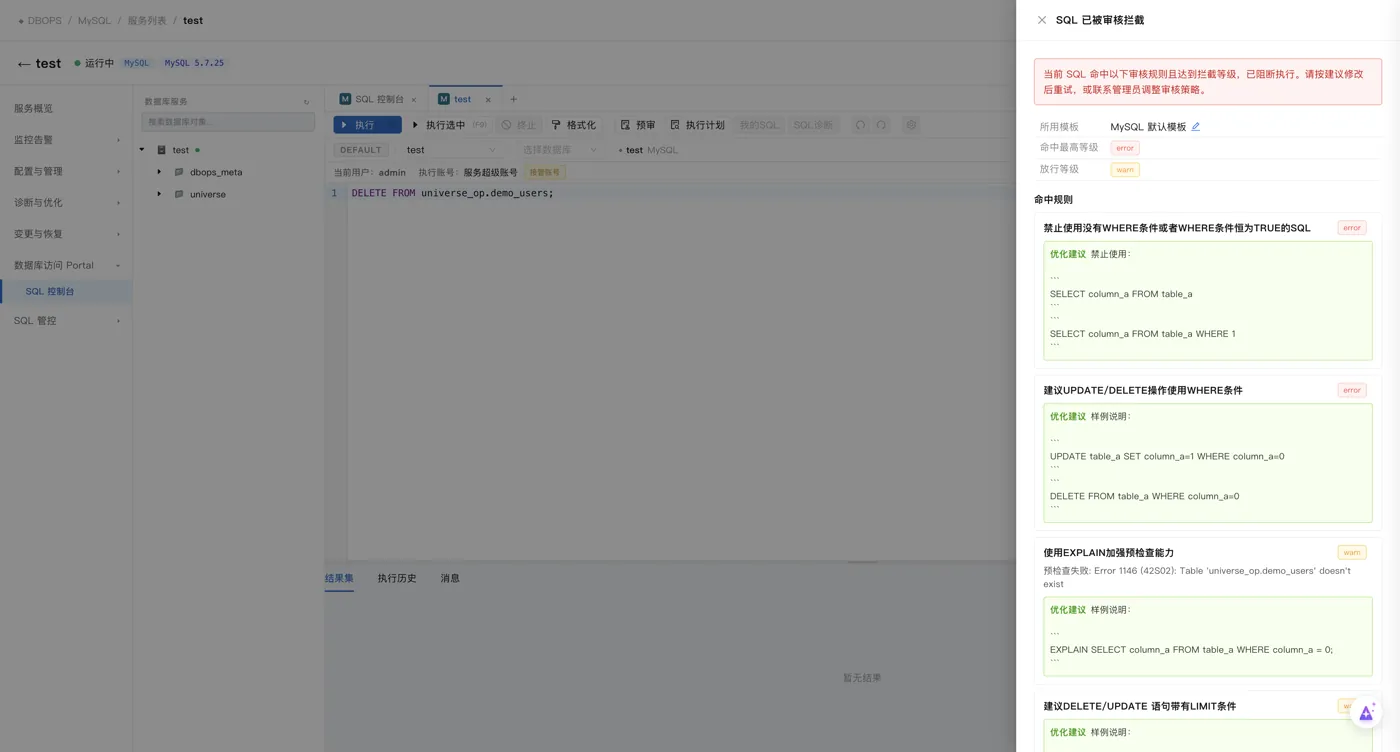Image resolution: width=1400 pixels, height=752 pixels.
Task: Expand the 配置与管理 sidebar menu
Action: click(x=66, y=171)
